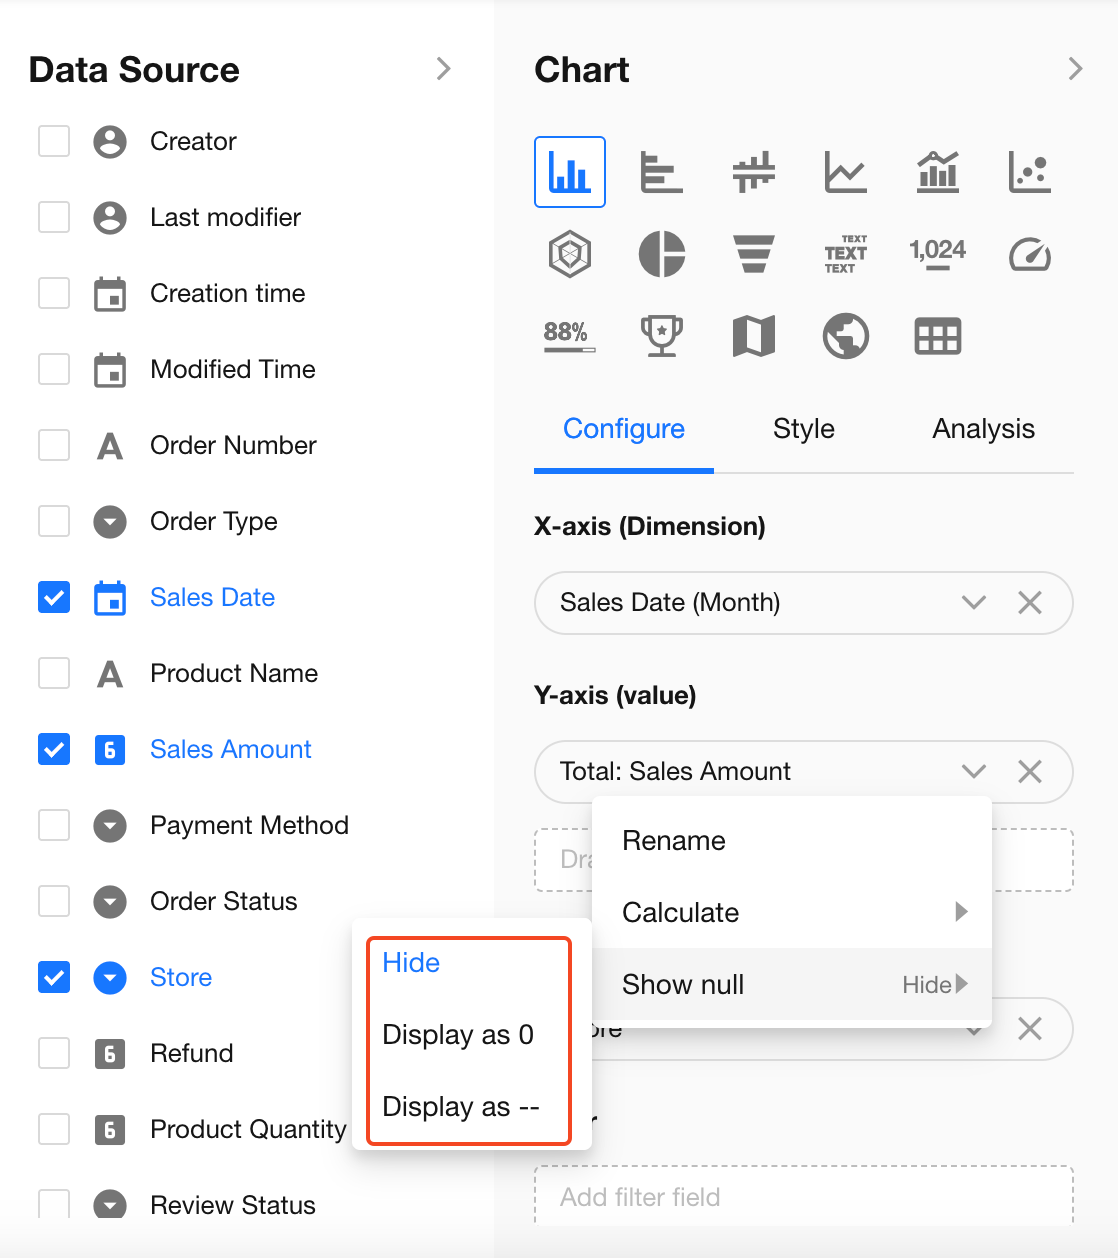Choose the globe map chart icon
Image resolution: width=1118 pixels, height=1258 pixels.
click(845, 336)
